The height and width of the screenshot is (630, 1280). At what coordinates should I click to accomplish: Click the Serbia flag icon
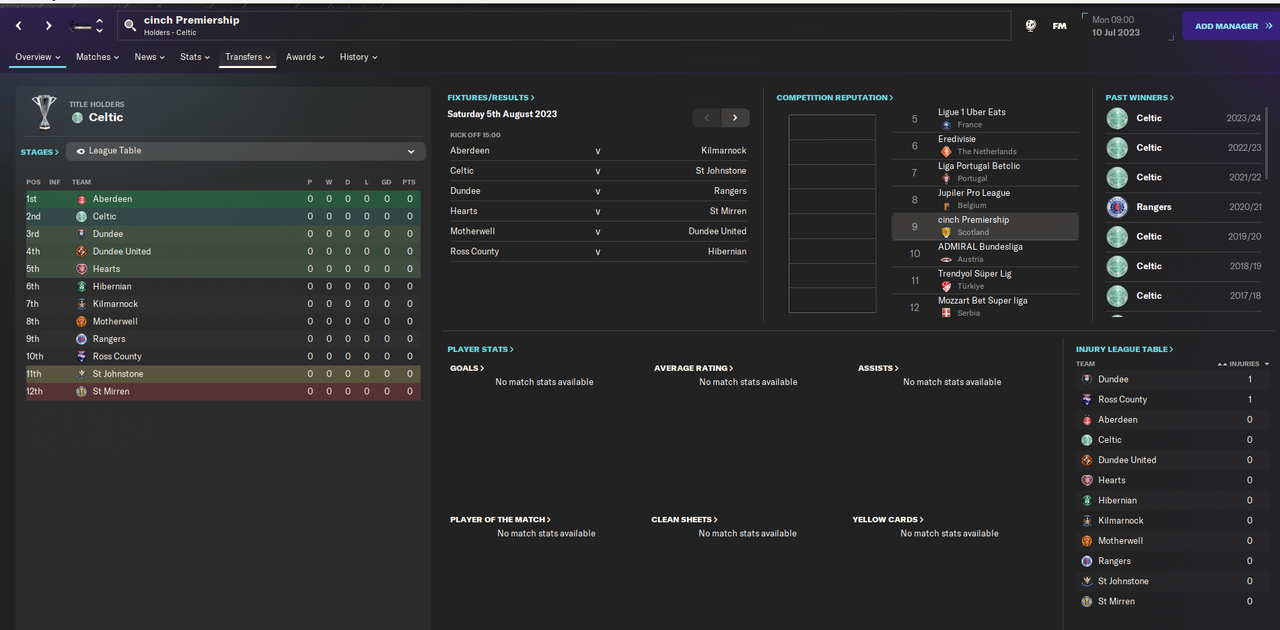tap(946, 313)
